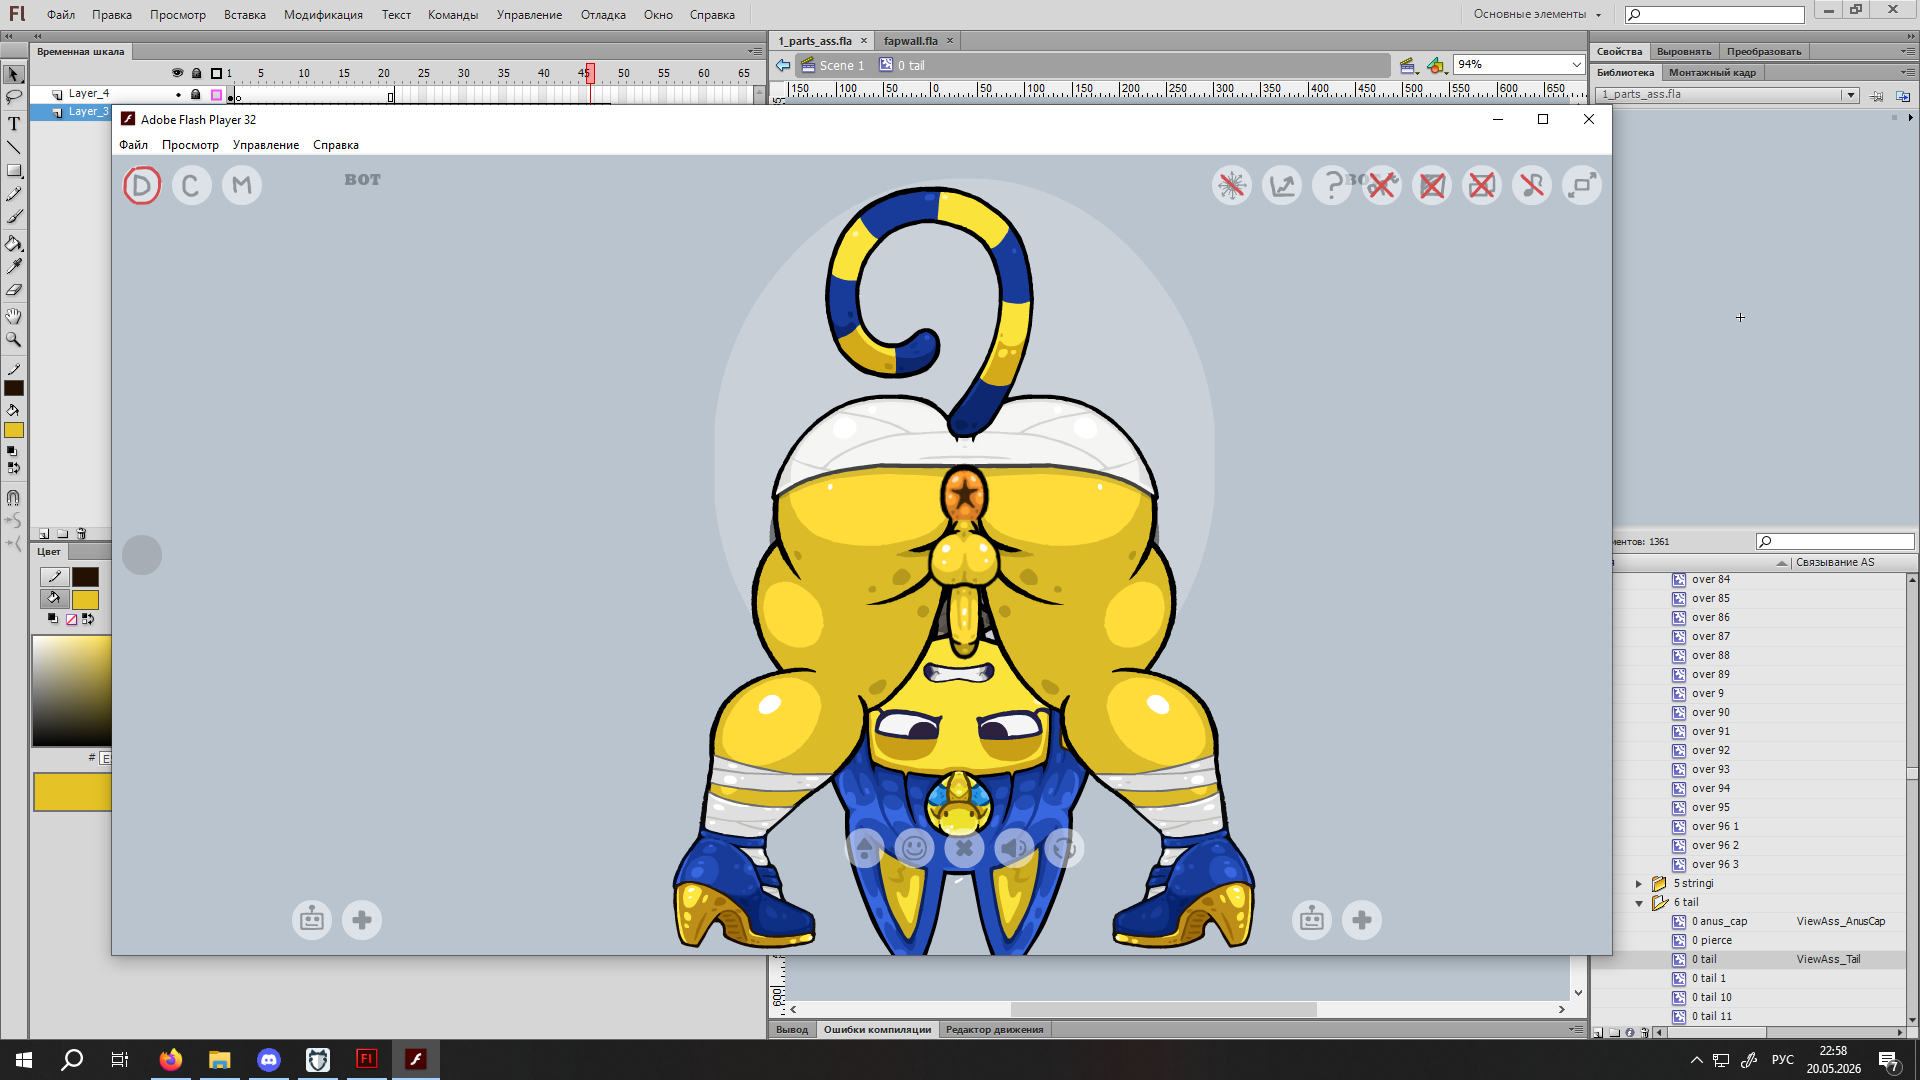The image size is (1920, 1080).
Task: Pick a color in the gradient field
Action: click(x=72, y=690)
